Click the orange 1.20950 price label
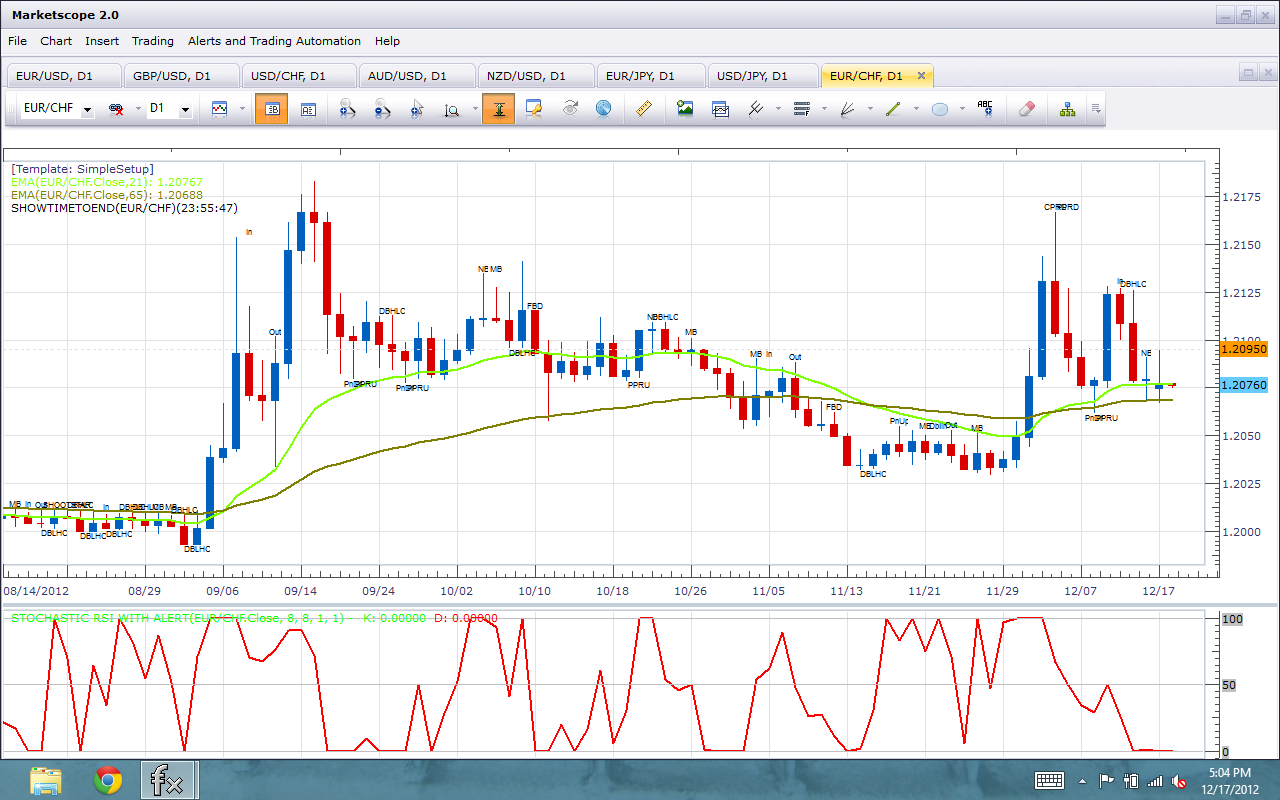The height and width of the screenshot is (800, 1280). coord(1244,349)
